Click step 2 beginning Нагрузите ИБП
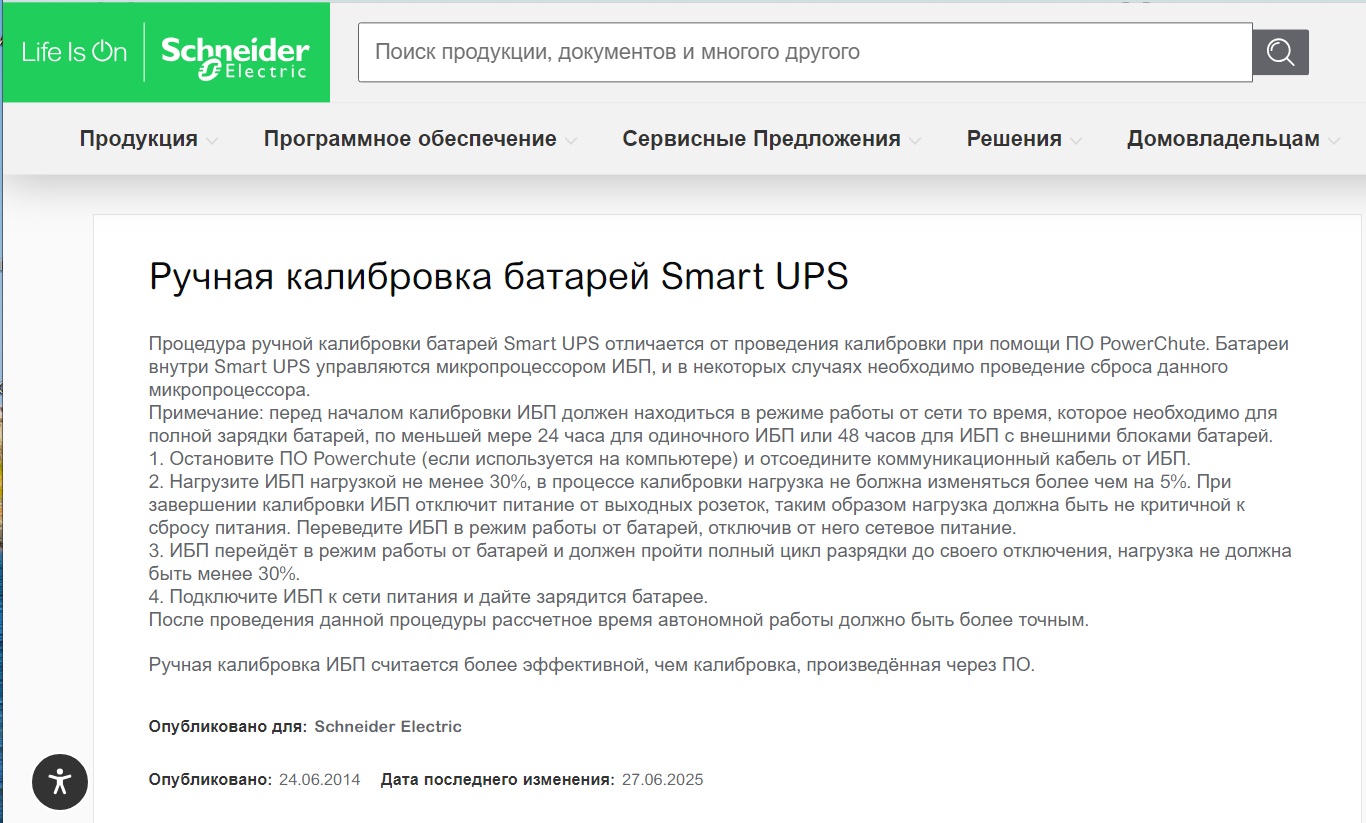Screen dimensions: 1366x823 coord(697,505)
